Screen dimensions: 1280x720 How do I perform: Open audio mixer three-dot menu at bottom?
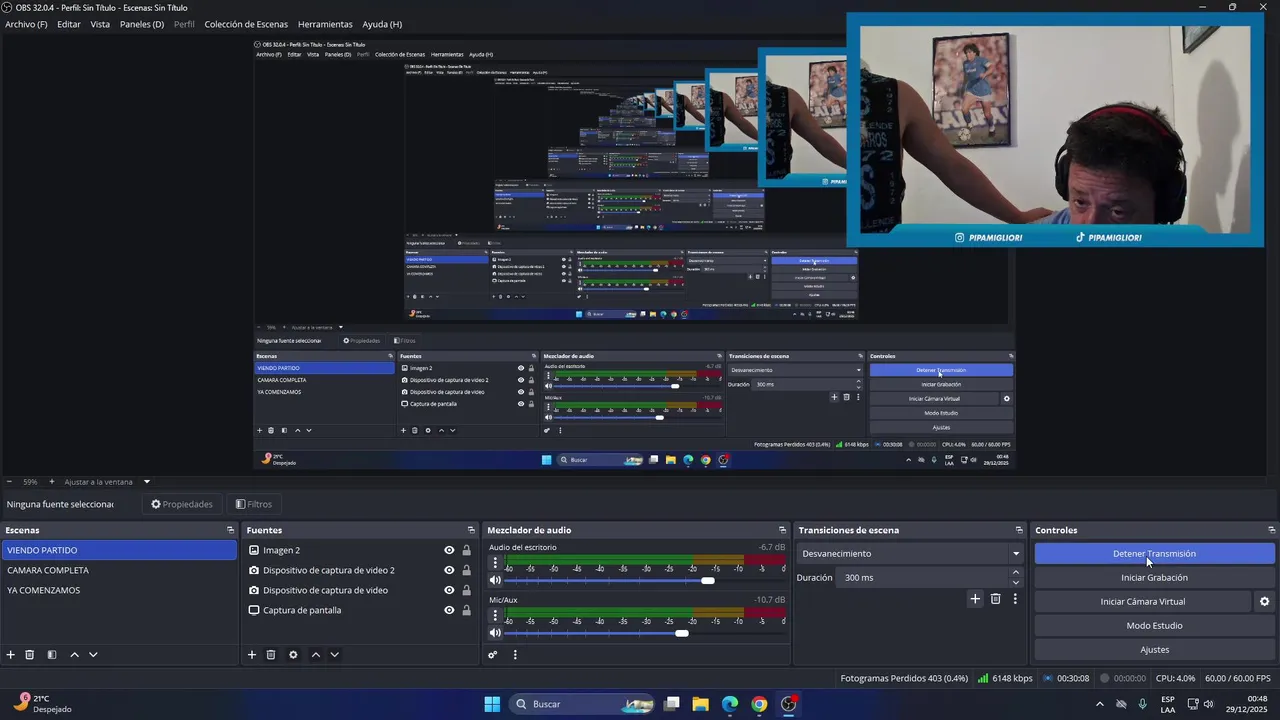(x=515, y=655)
